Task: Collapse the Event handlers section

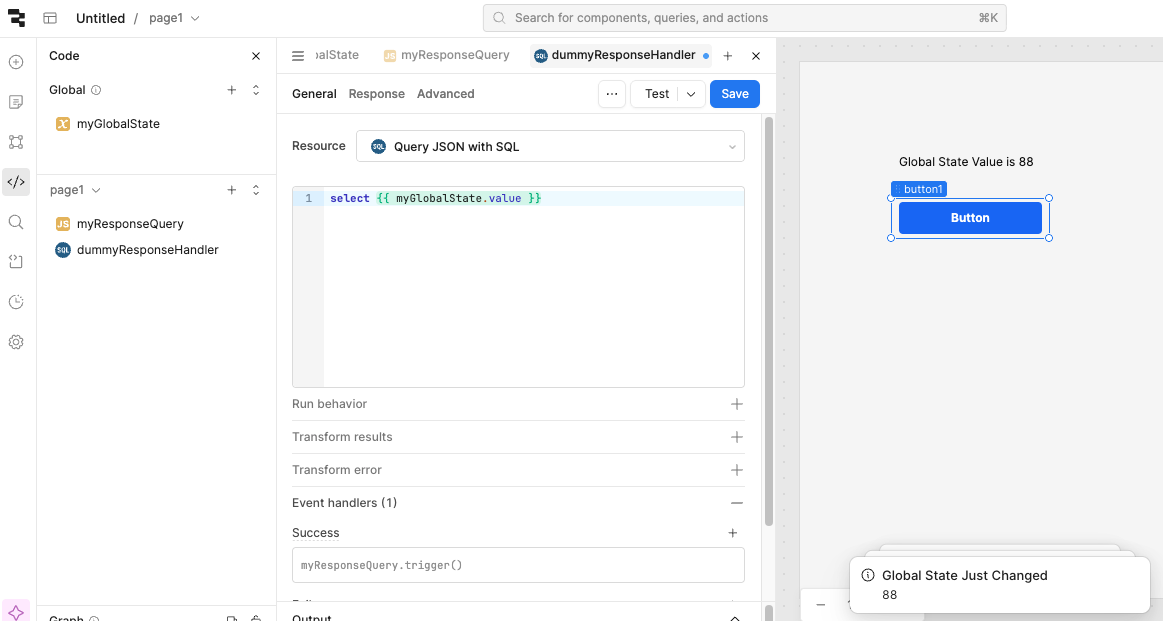Action: [x=737, y=503]
